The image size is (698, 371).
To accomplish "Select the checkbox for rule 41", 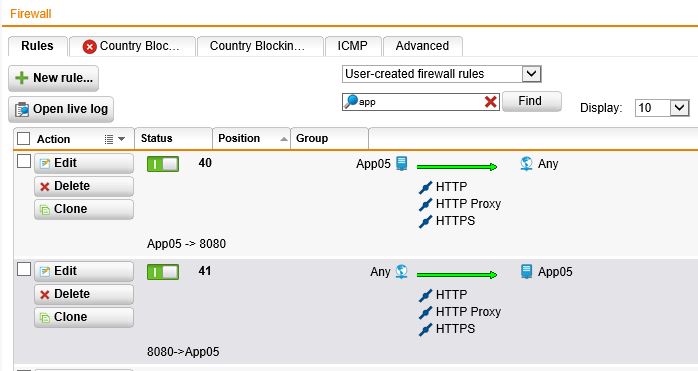I will pyautogui.click(x=24, y=269).
